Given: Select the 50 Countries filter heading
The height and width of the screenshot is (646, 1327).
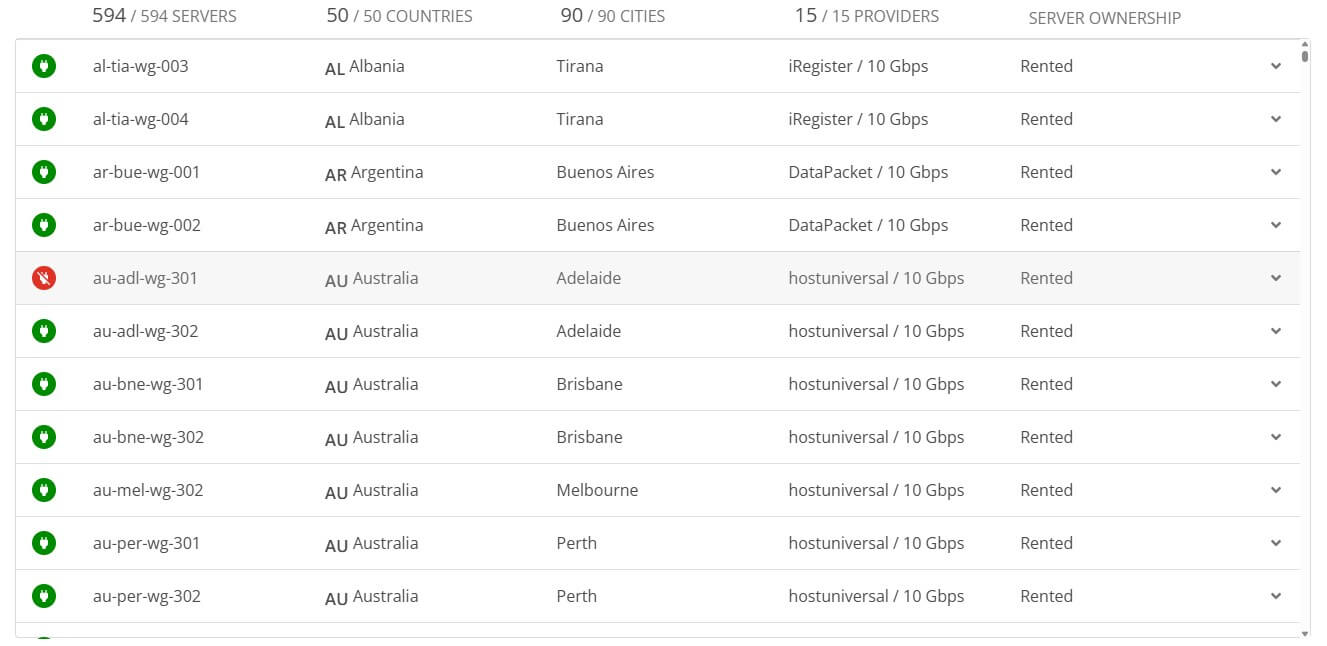Looking at the screenshot, I should tap(399, 16).
